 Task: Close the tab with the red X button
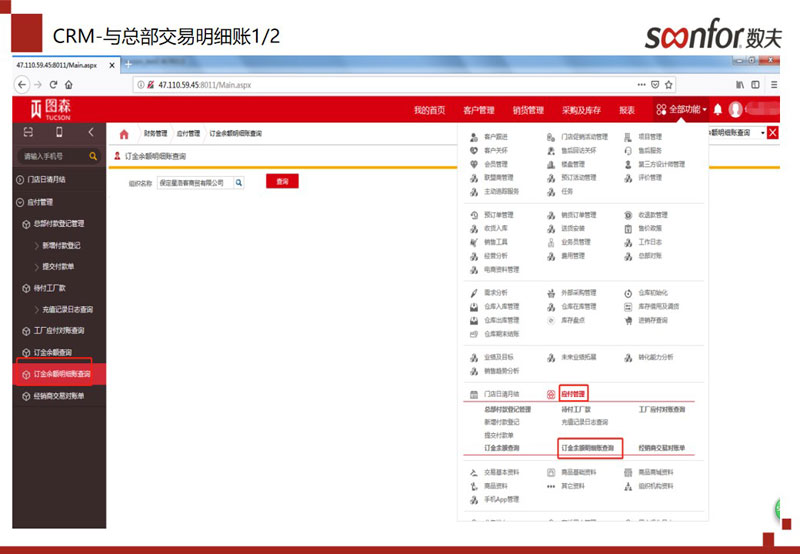pos(772,133)
